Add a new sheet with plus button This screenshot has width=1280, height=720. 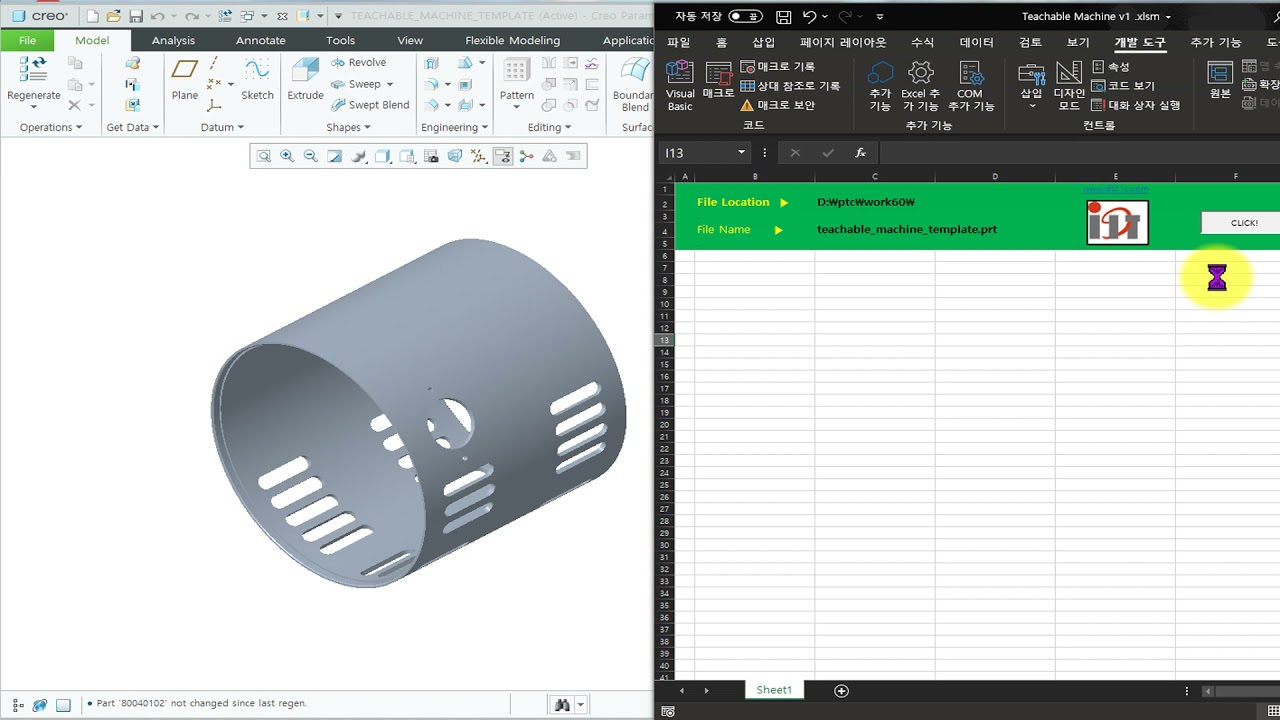[841, 690]
